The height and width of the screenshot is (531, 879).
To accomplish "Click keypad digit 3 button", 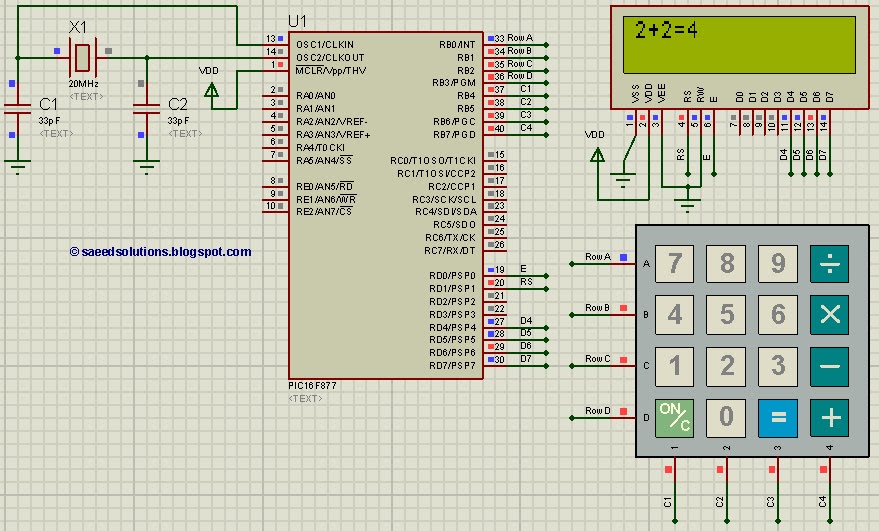I will (778, 367).
